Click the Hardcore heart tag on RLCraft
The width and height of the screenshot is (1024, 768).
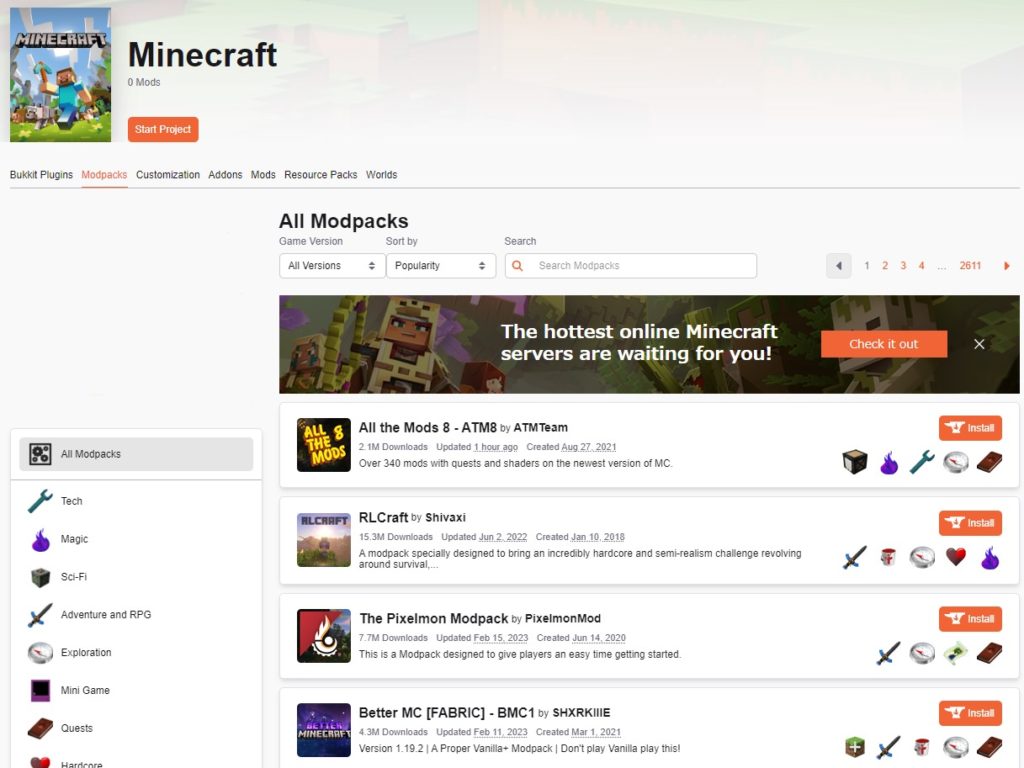[x=956, y=557]
